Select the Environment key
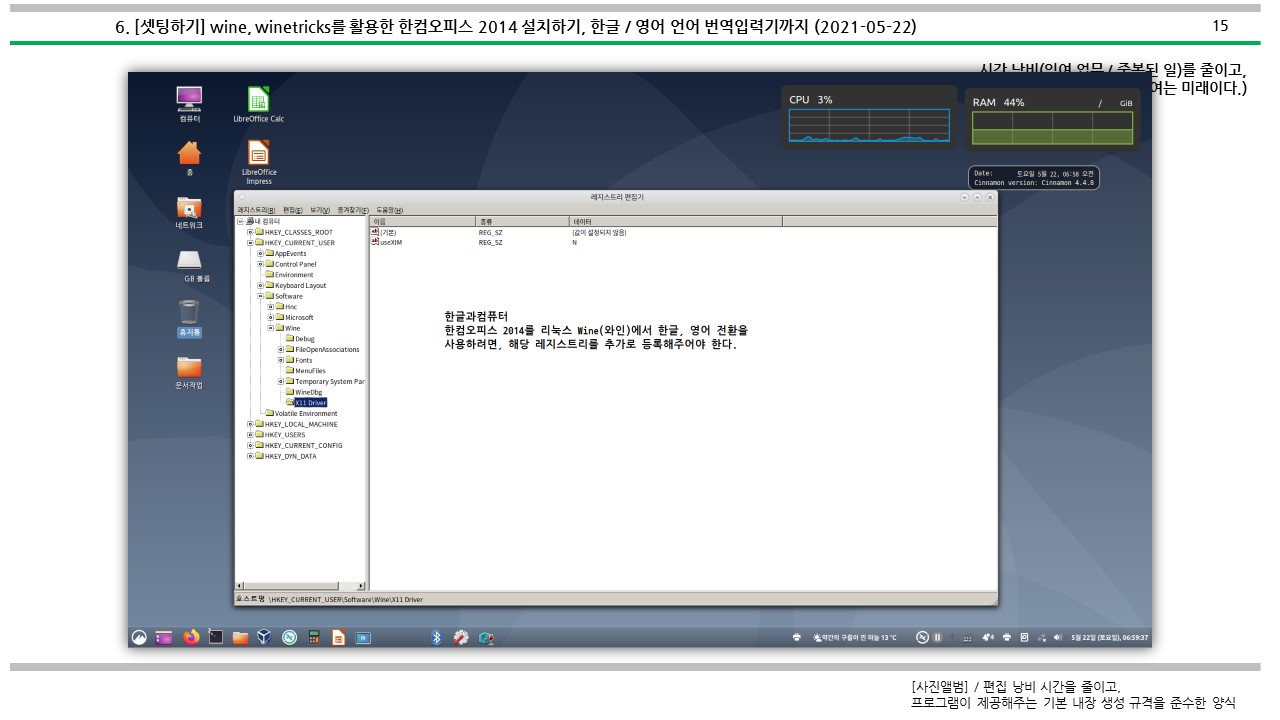Screen dimensions: 1280x720 294,275
